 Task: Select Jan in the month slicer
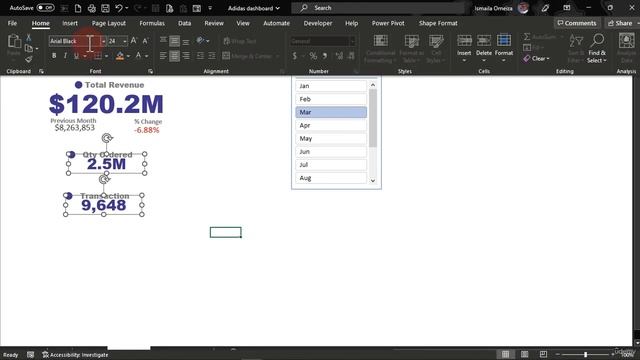[x=331, y=86]
